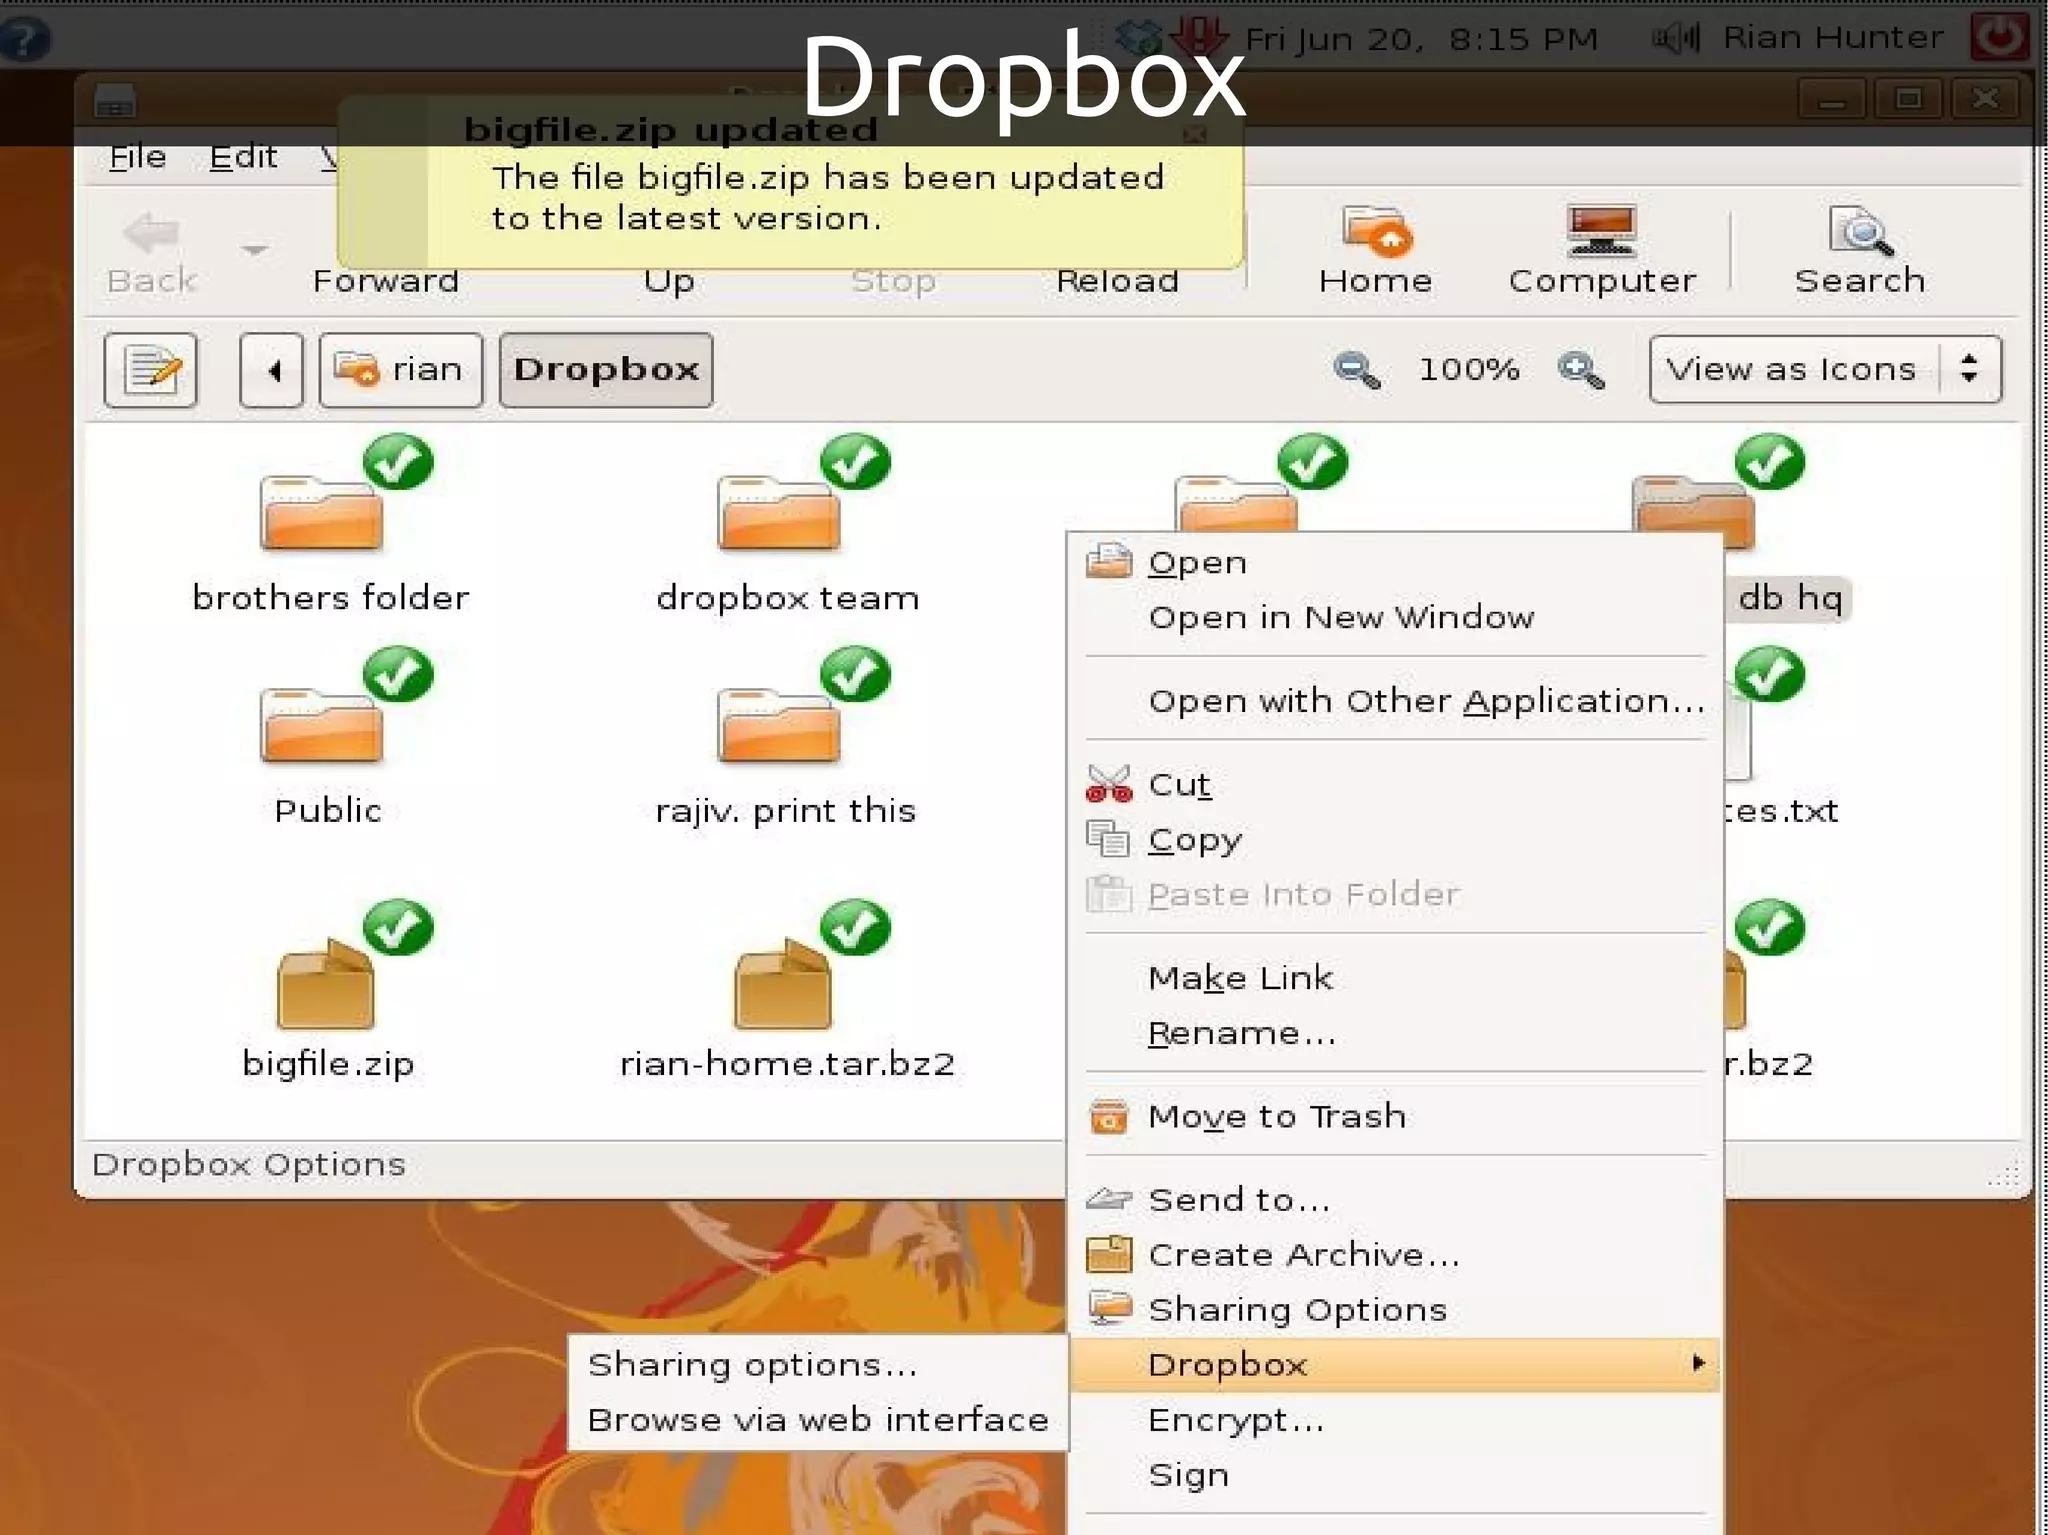The image size is (2048, 1535).
Task: Choose Make Link in context menu
Action: point(1395,977)
